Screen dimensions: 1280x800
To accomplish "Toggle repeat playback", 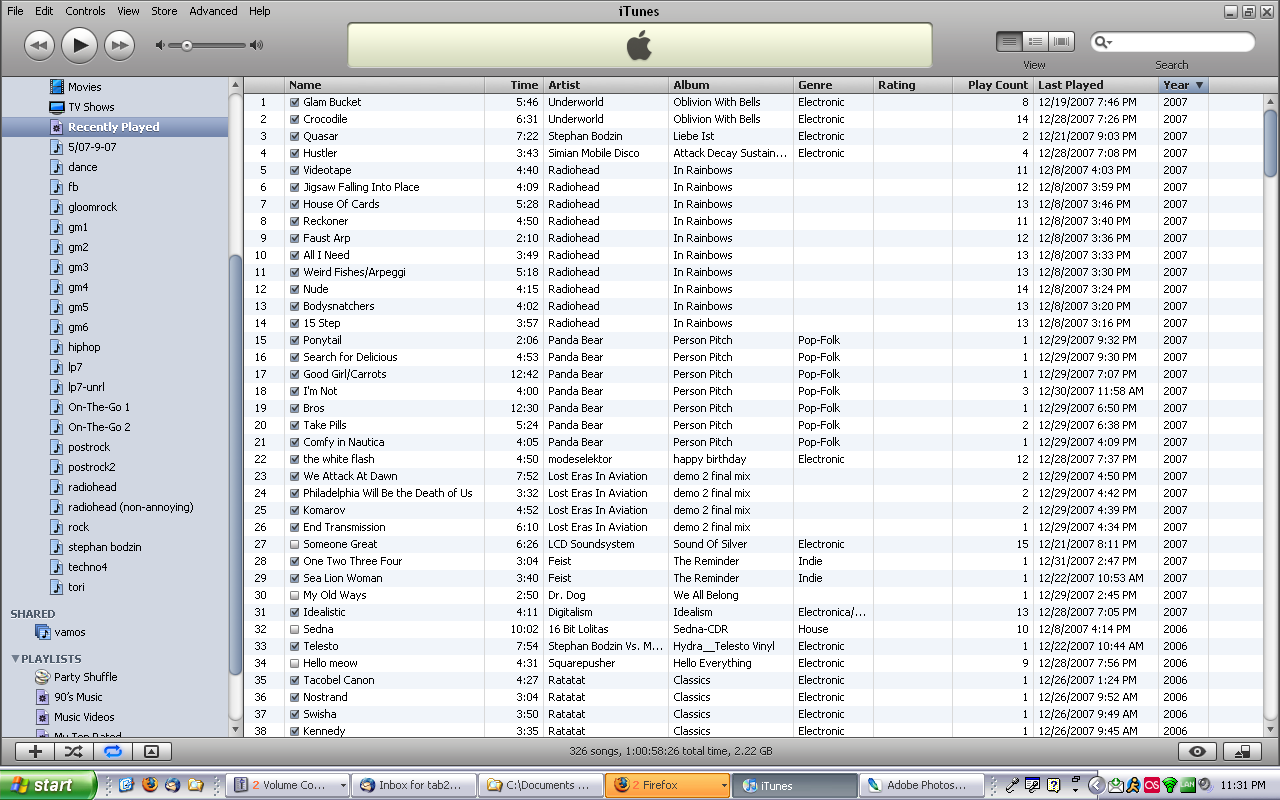I will (111, 751).
